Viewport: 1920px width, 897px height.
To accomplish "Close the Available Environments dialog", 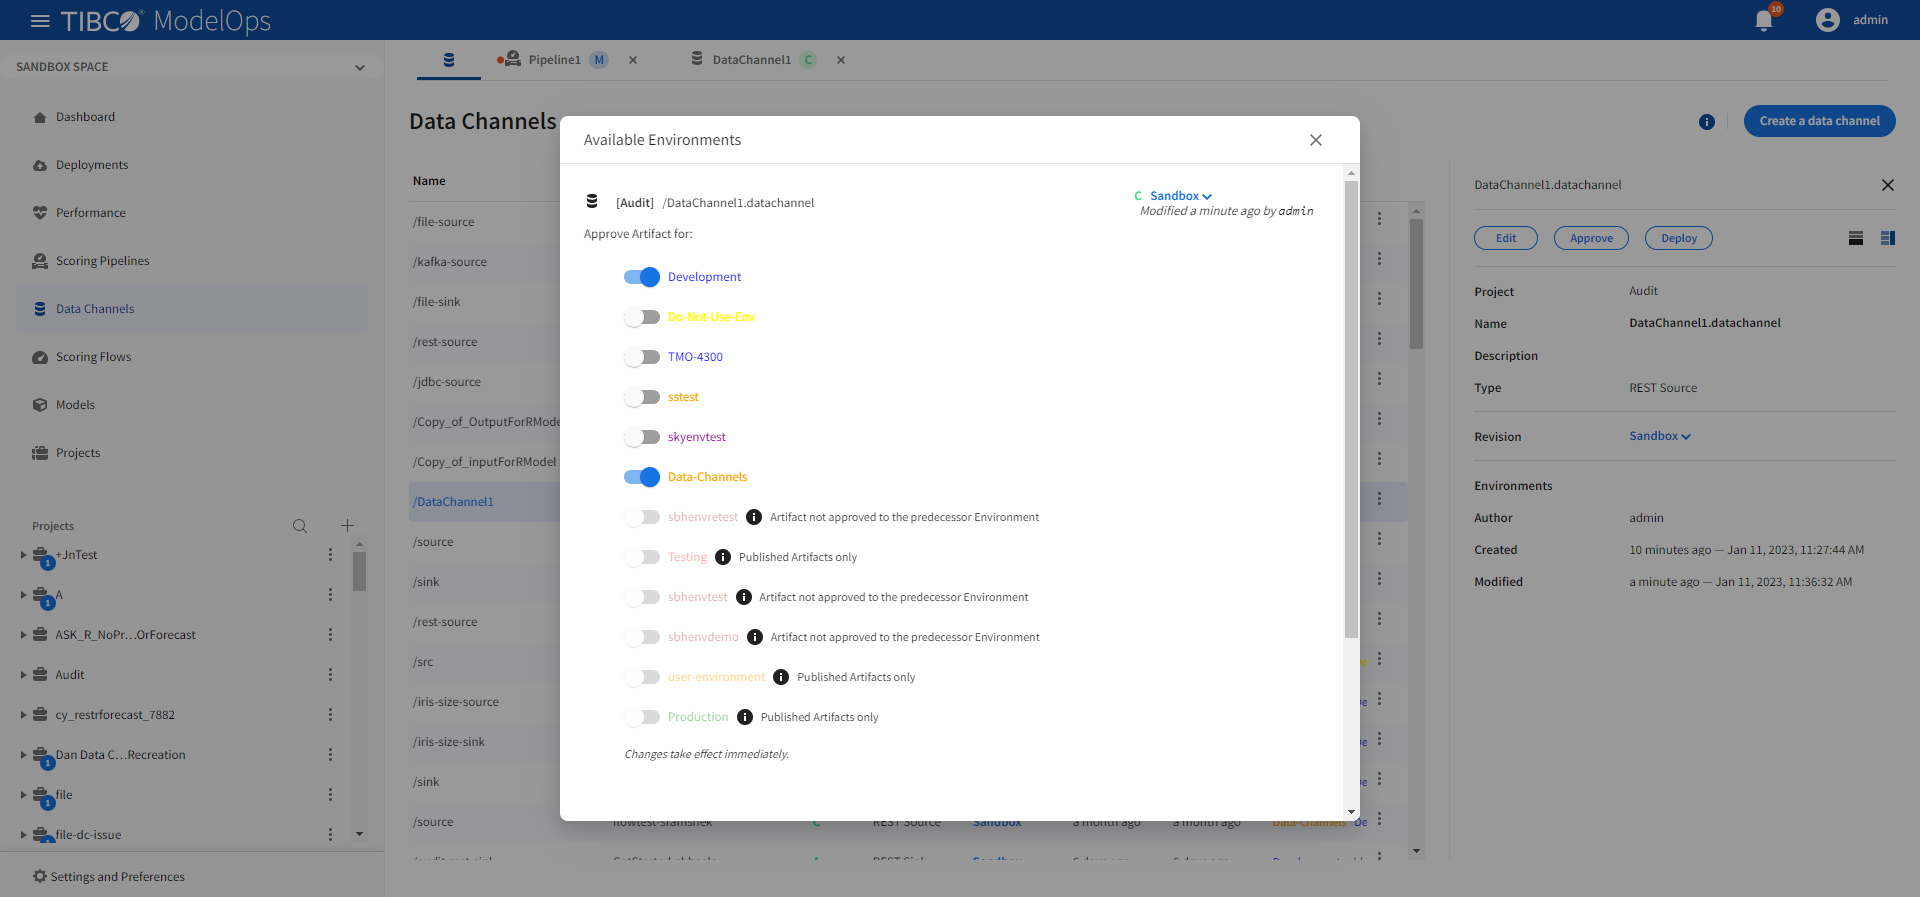I will coord(1316,140).
